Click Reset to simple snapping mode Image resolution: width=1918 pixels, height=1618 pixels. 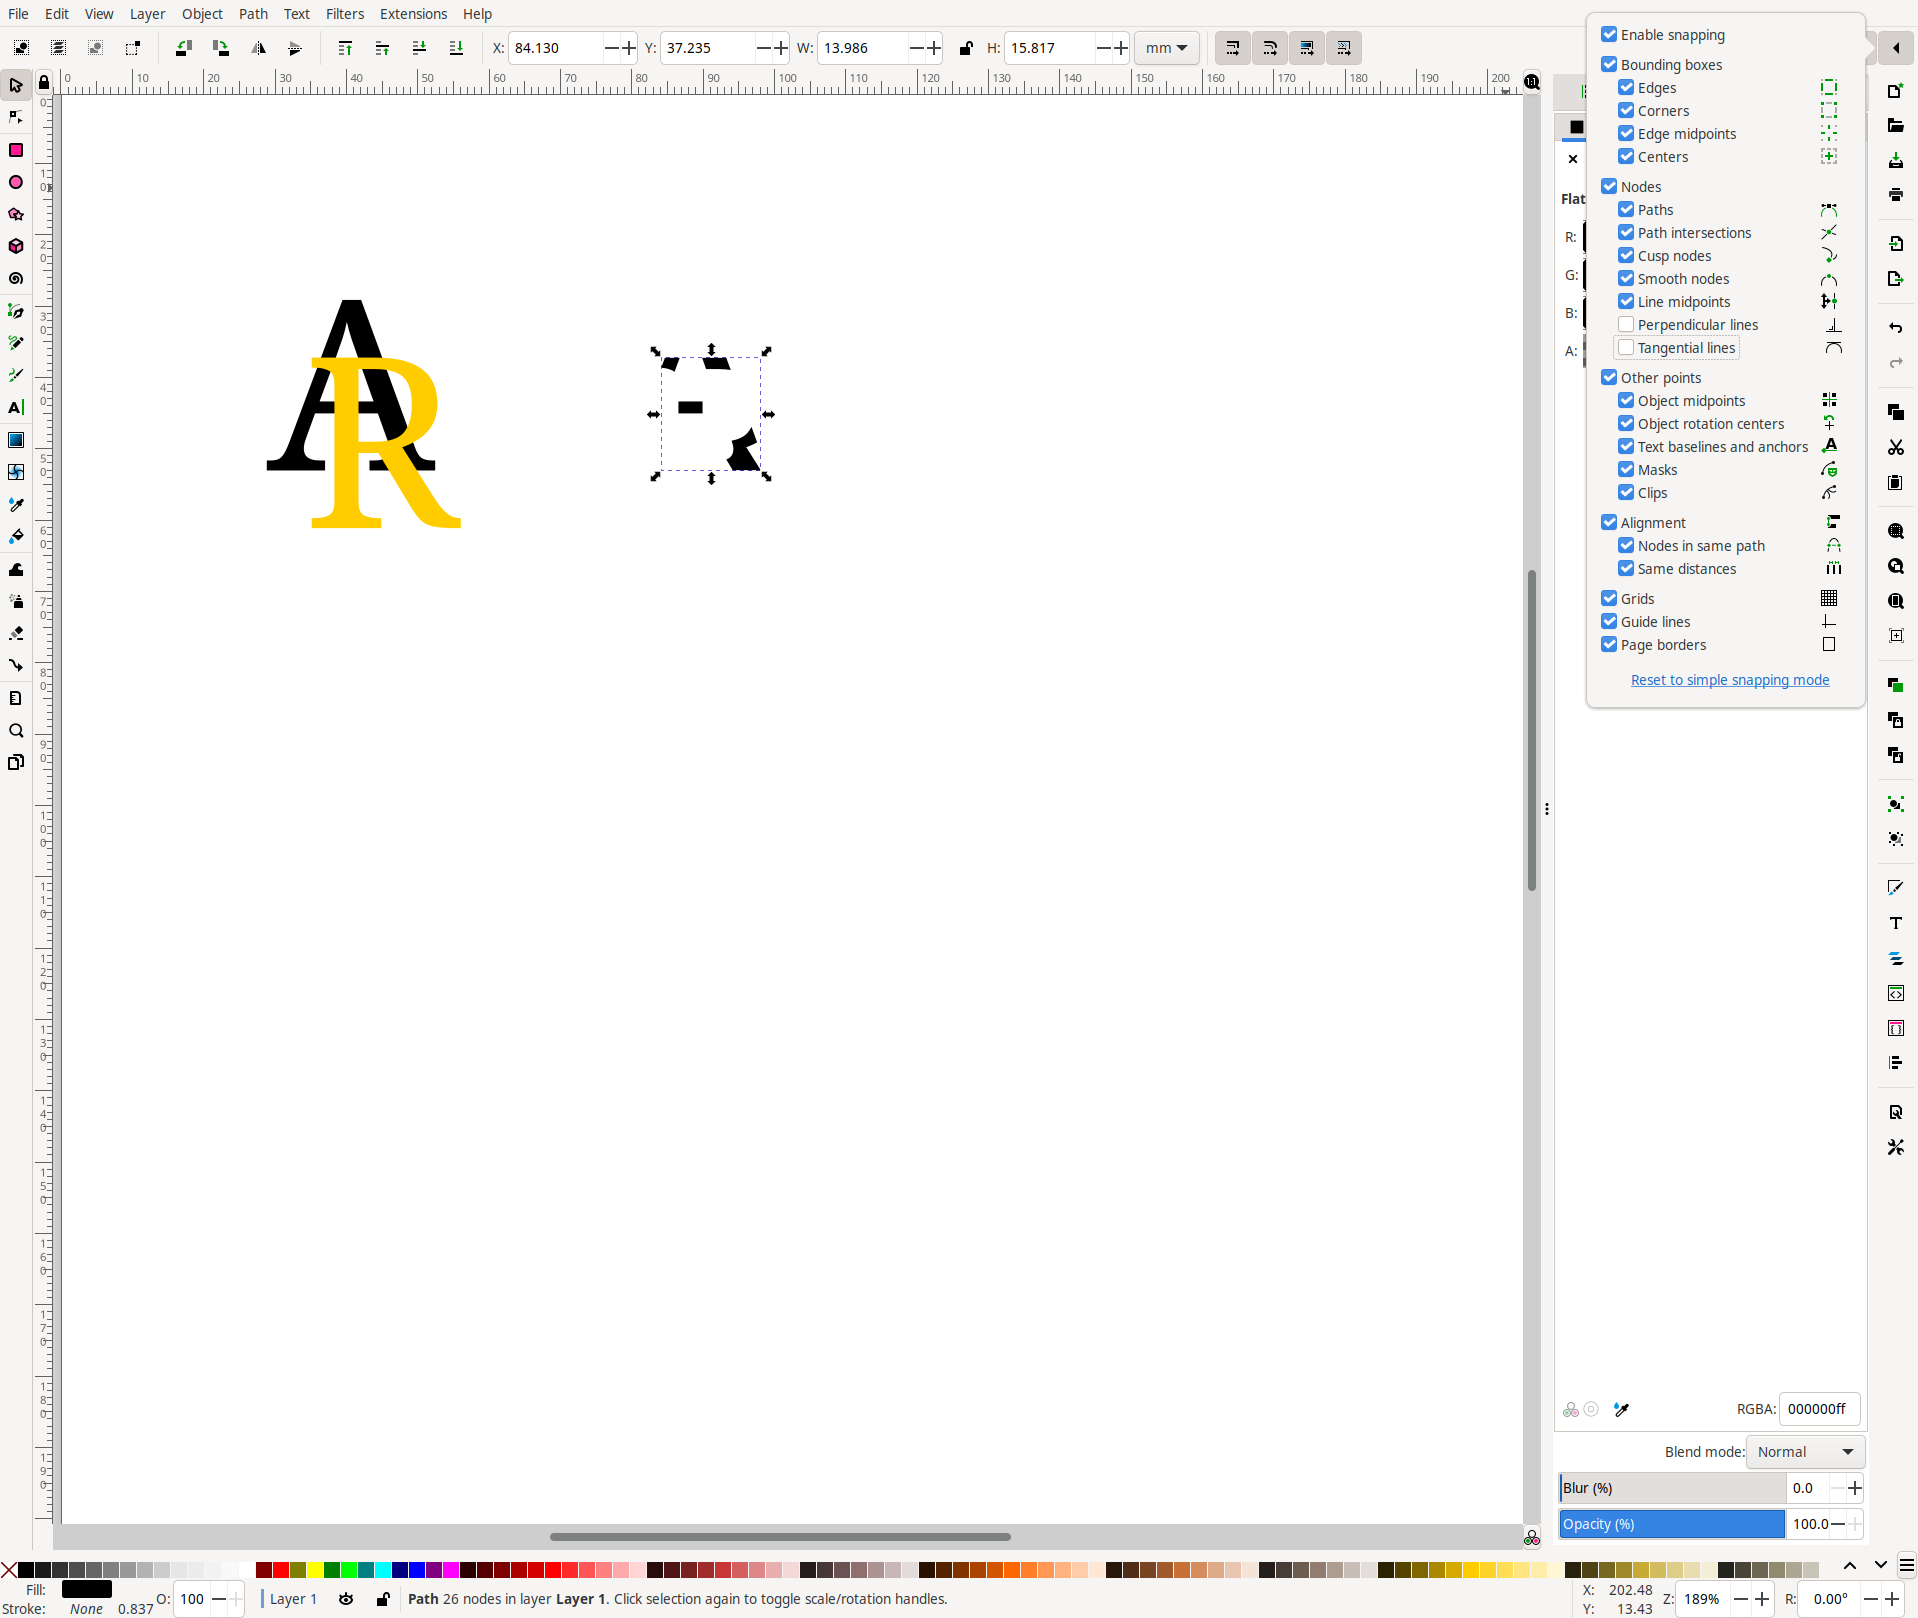click(x=1728, y=680)
